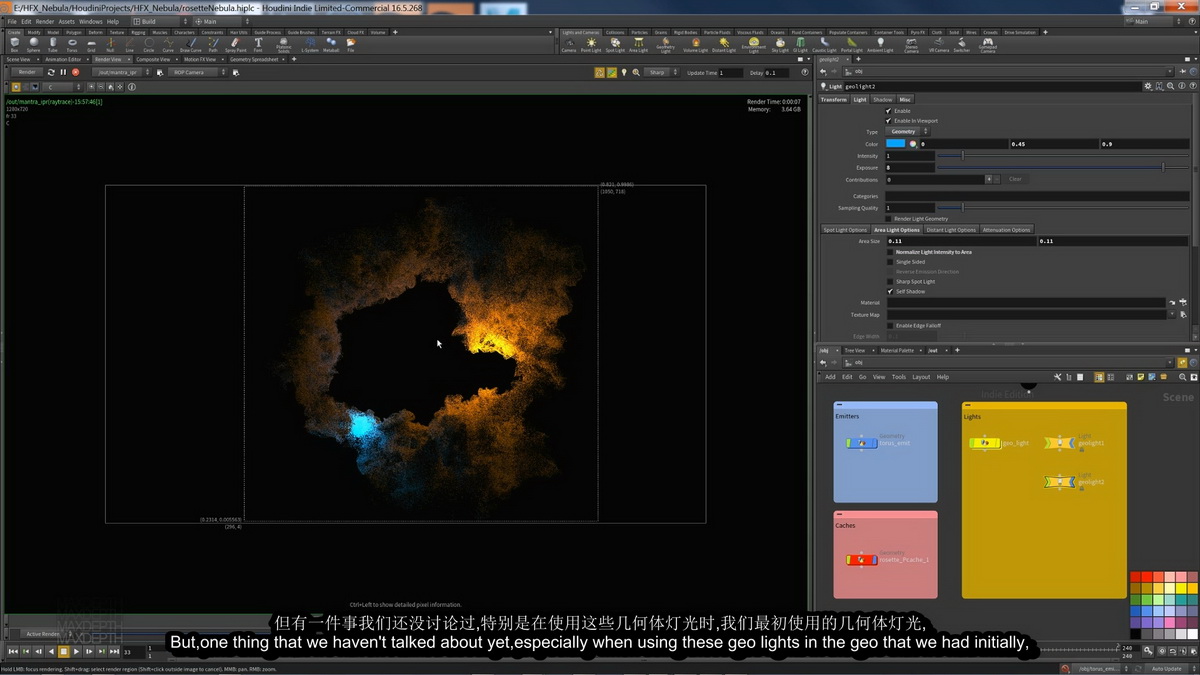Open the light Type Geometry dropdown
The height and width of the screenshot is (675, 1200).
click(x=908, y=132)
